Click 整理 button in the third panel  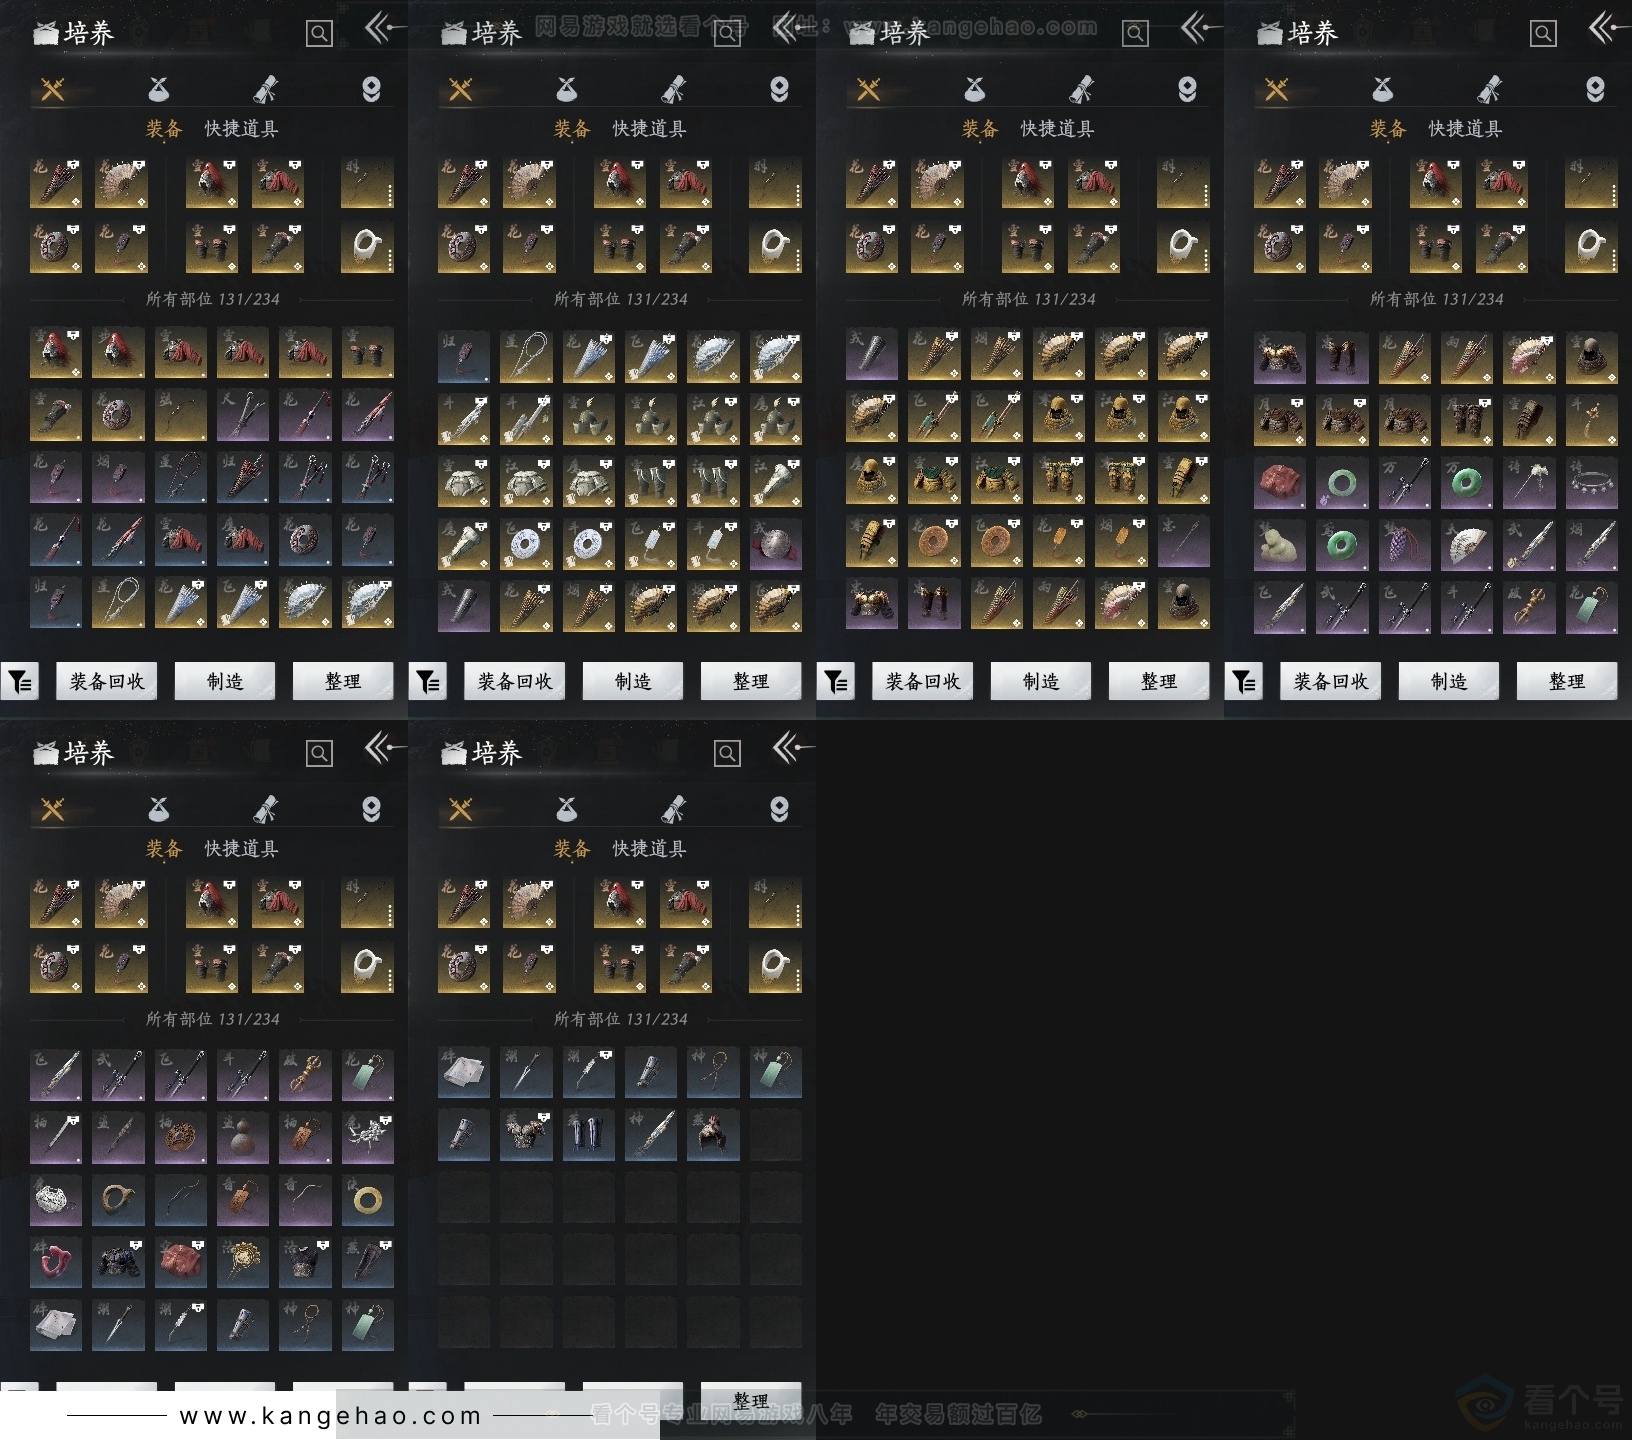click(1159, 681)
